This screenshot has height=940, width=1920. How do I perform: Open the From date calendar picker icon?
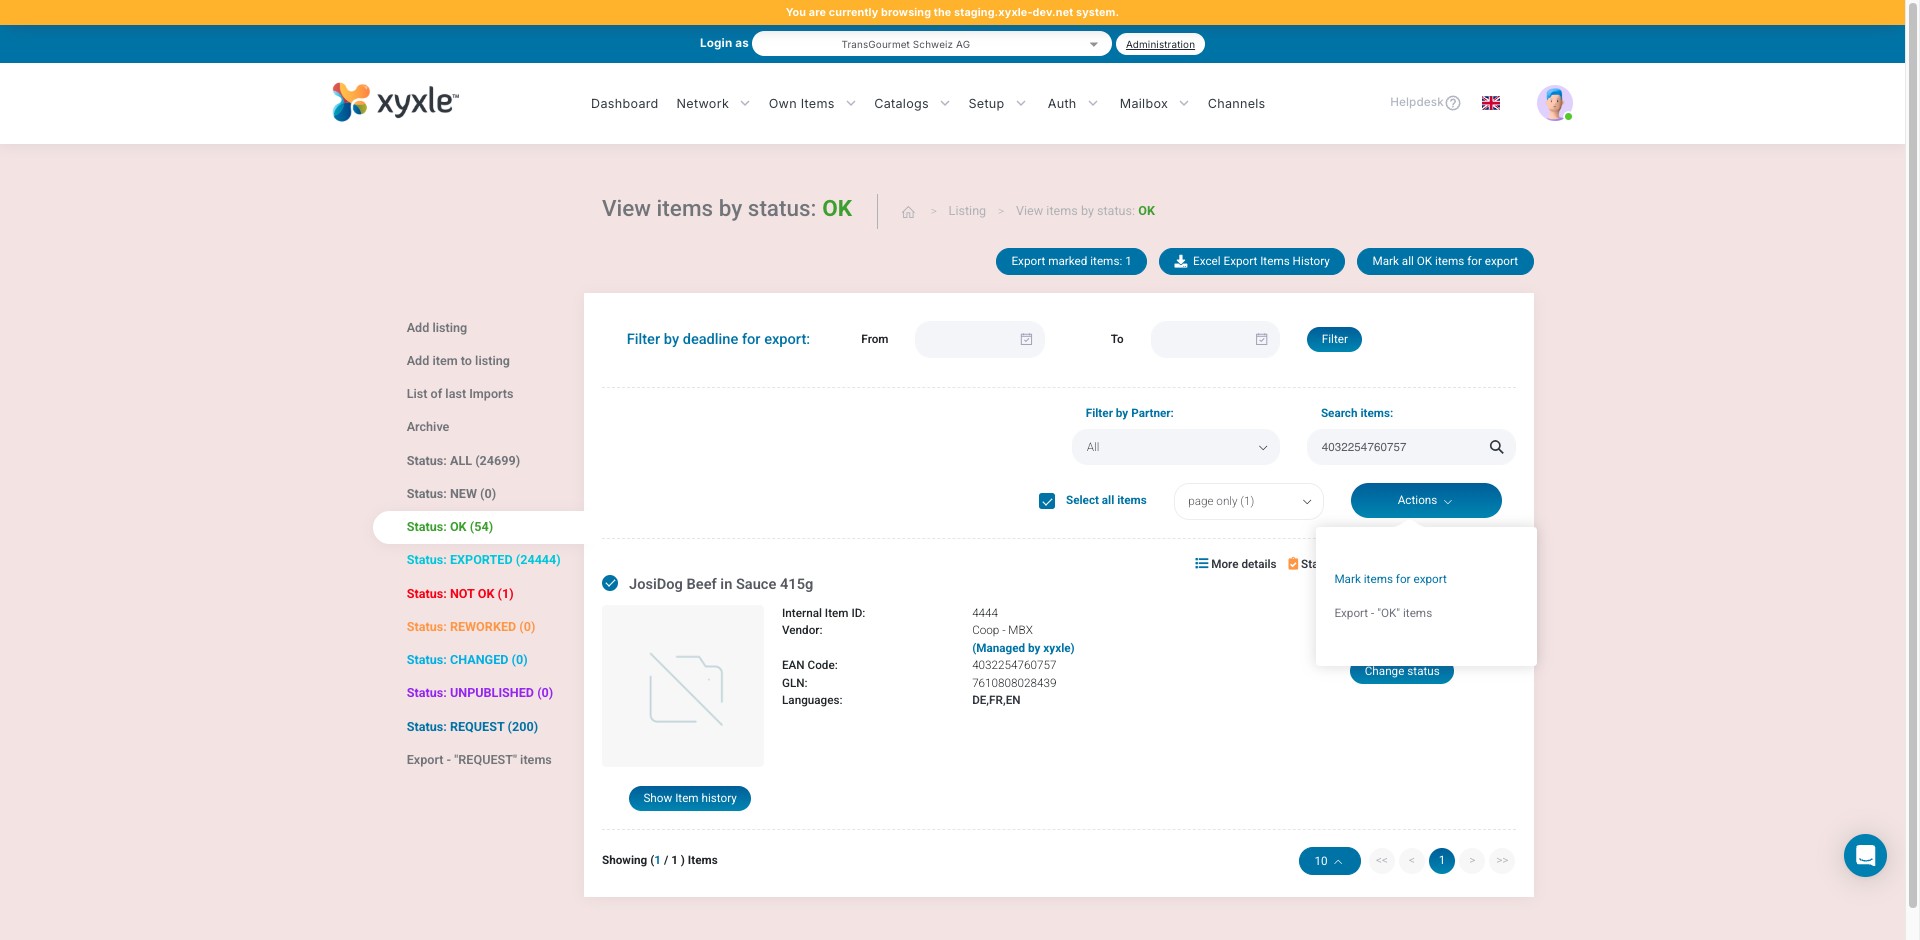point(1026,339)
